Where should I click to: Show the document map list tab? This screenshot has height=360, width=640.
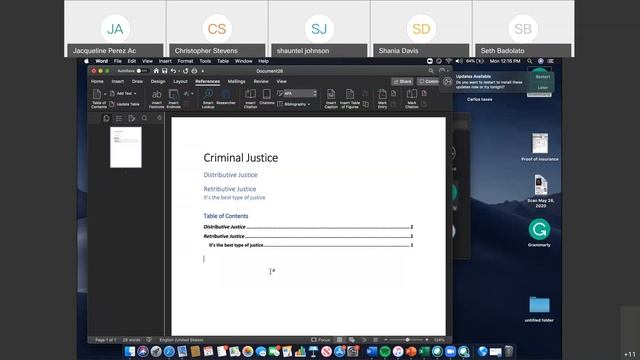click(119, 118)
